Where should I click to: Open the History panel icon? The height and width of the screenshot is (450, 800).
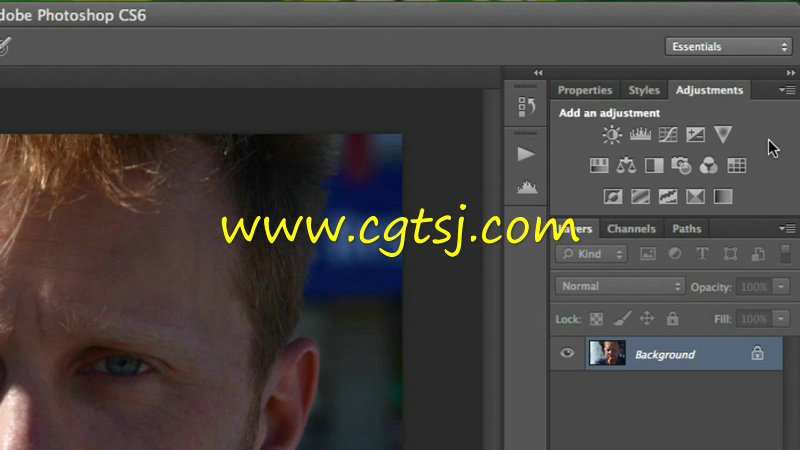pos(526,107)
